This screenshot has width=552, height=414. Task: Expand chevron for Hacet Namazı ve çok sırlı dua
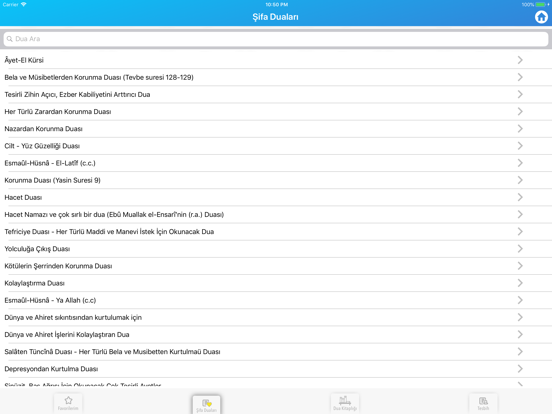coord(520,214)
